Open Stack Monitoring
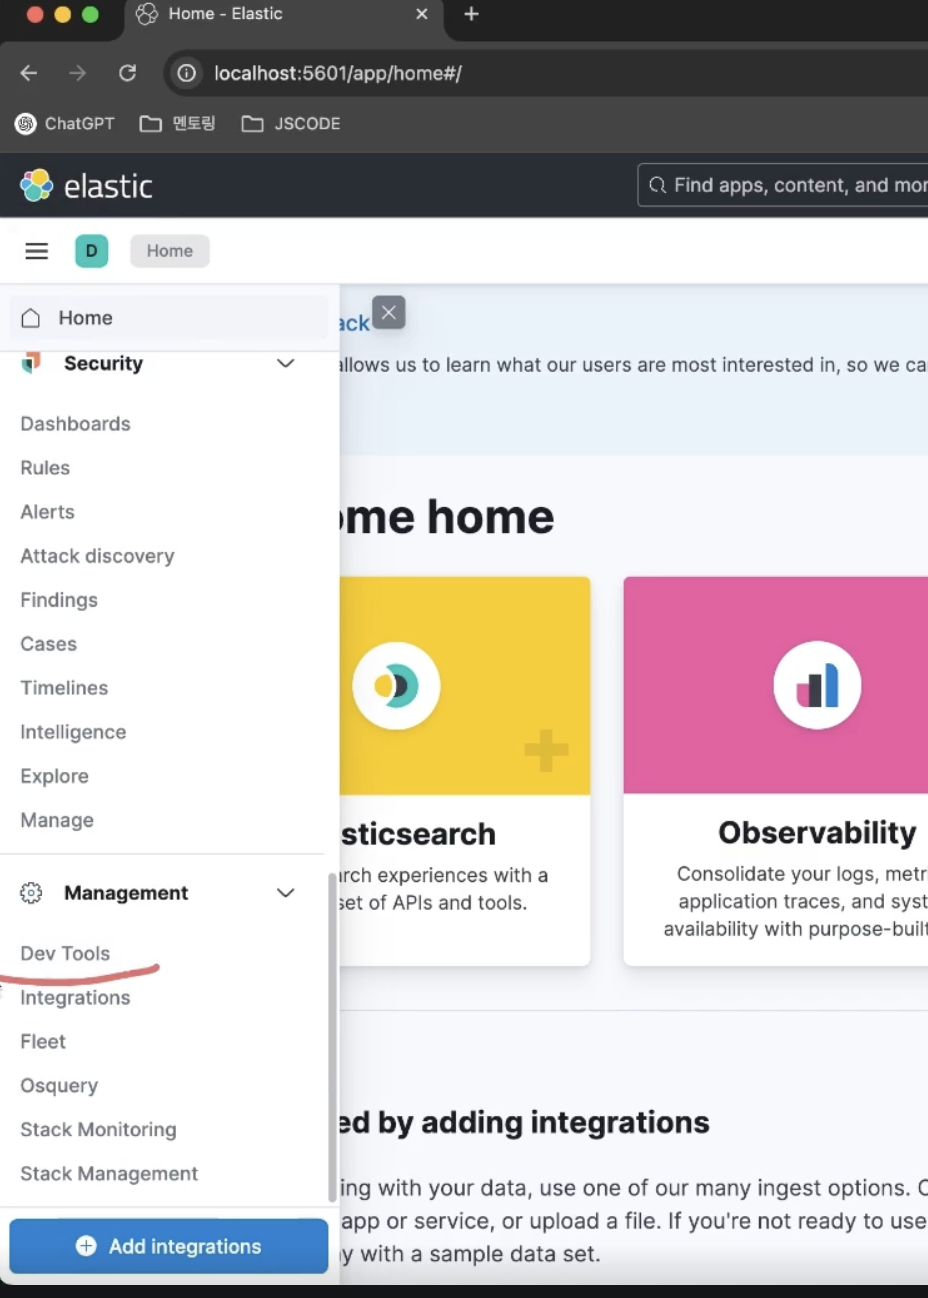The height and width of the screenshot is (1298, 928). pyautogui.click(x=98, y=1130)
